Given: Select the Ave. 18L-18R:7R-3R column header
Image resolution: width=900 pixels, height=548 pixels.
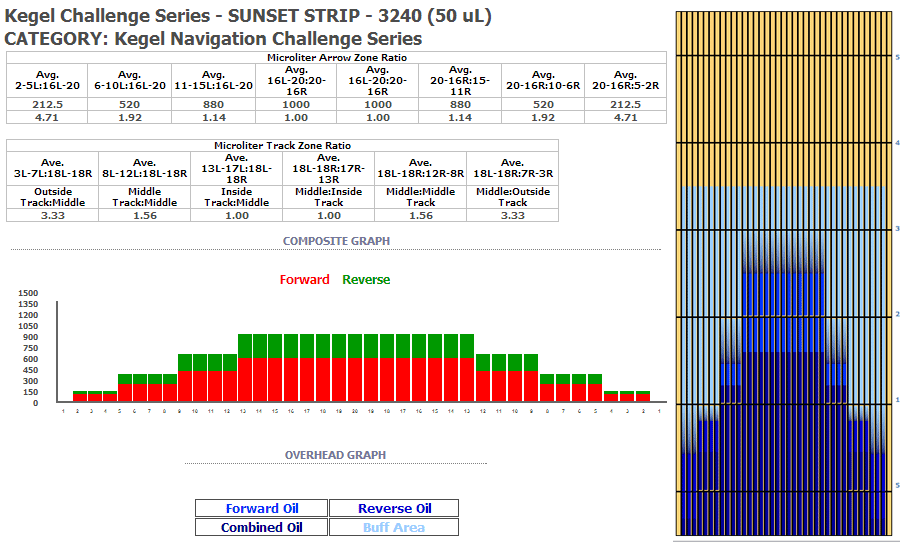Looking at the screenshot, I should coord(513,168).
